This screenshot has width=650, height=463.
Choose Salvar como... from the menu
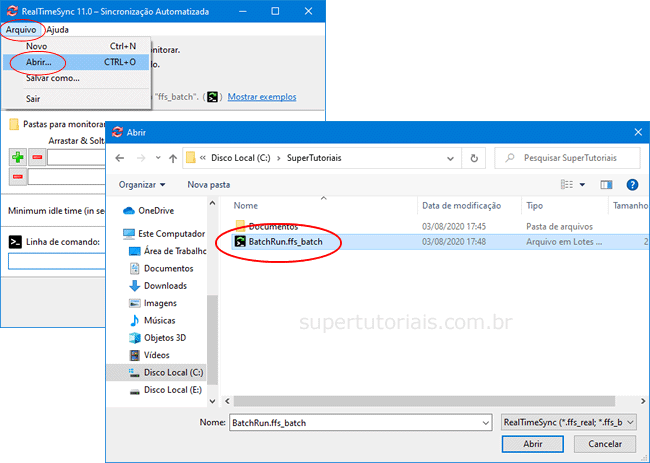pos(52,78)
